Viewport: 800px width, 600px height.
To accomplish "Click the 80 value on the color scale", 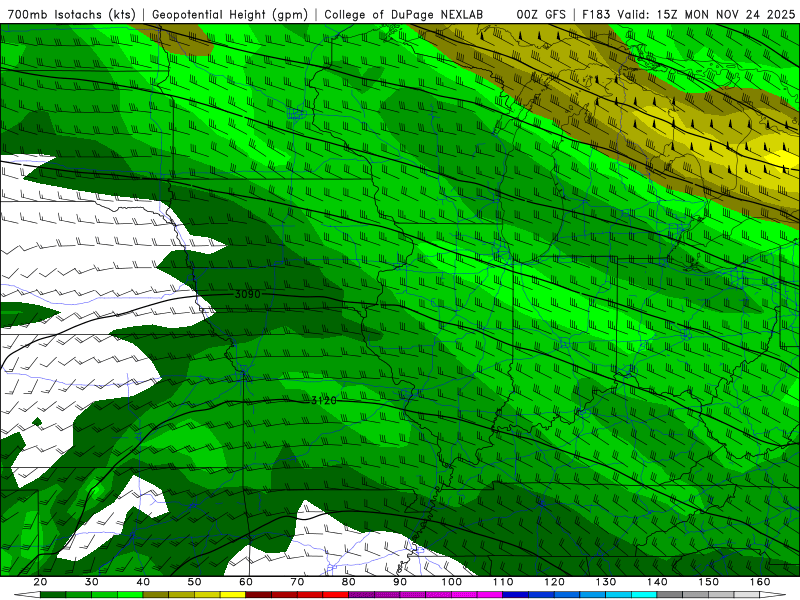I will point(348,582).
